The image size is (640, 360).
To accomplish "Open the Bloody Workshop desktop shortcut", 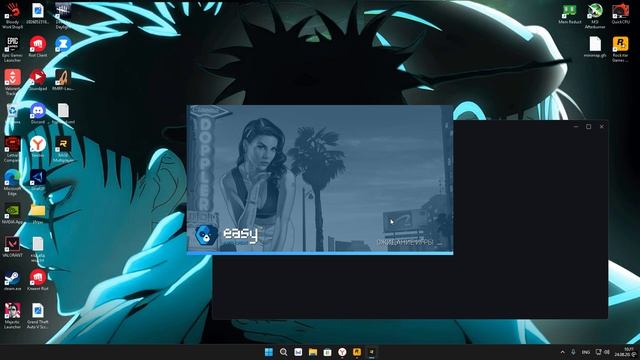I will click(12, 16).
